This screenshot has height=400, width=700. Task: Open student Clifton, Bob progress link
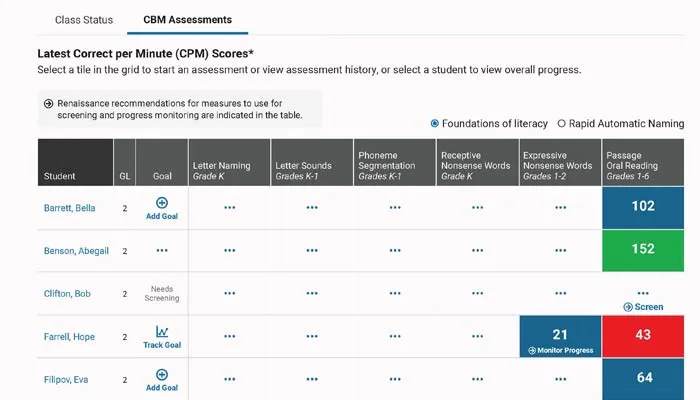[x=68, y=293]
